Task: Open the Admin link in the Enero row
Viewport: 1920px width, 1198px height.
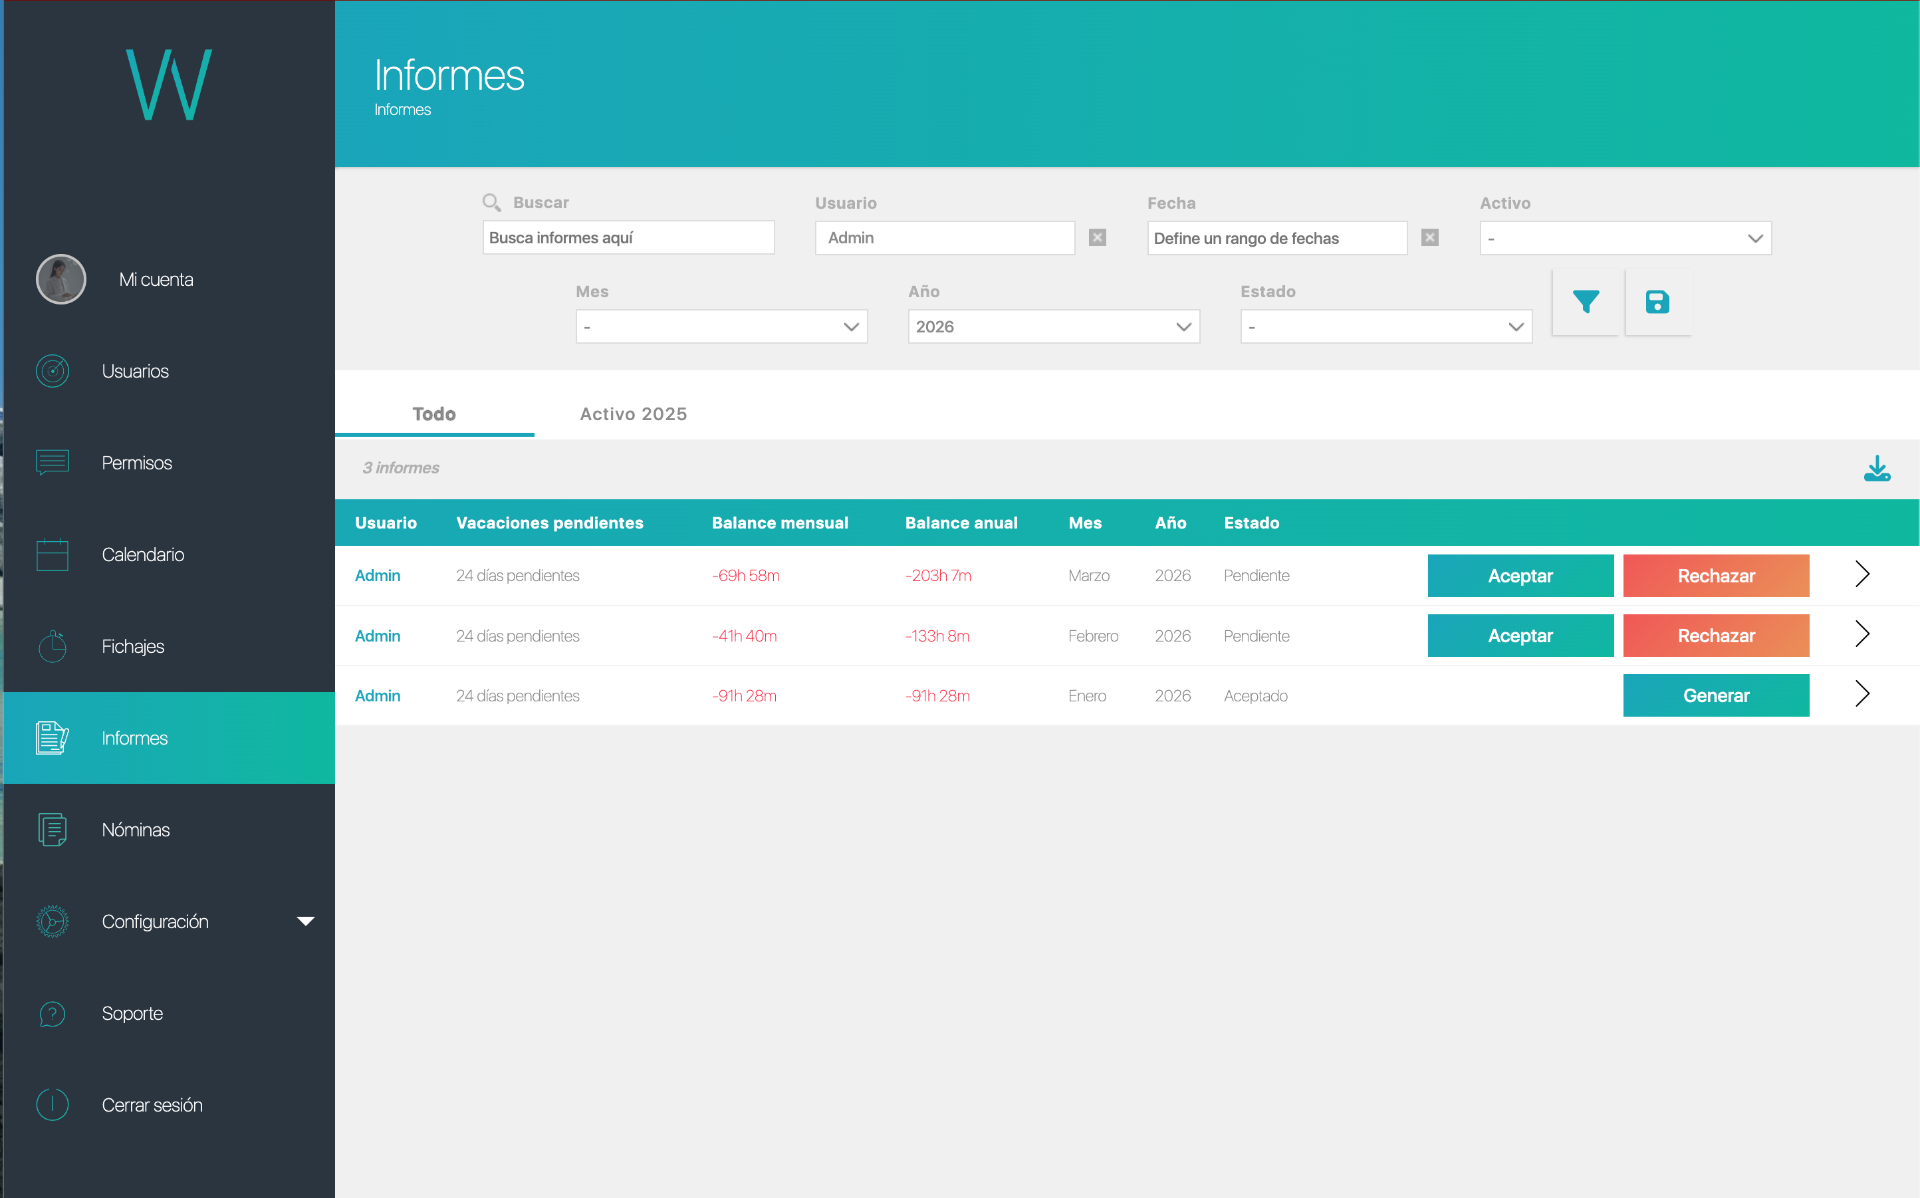Action: tap(378, 696)
